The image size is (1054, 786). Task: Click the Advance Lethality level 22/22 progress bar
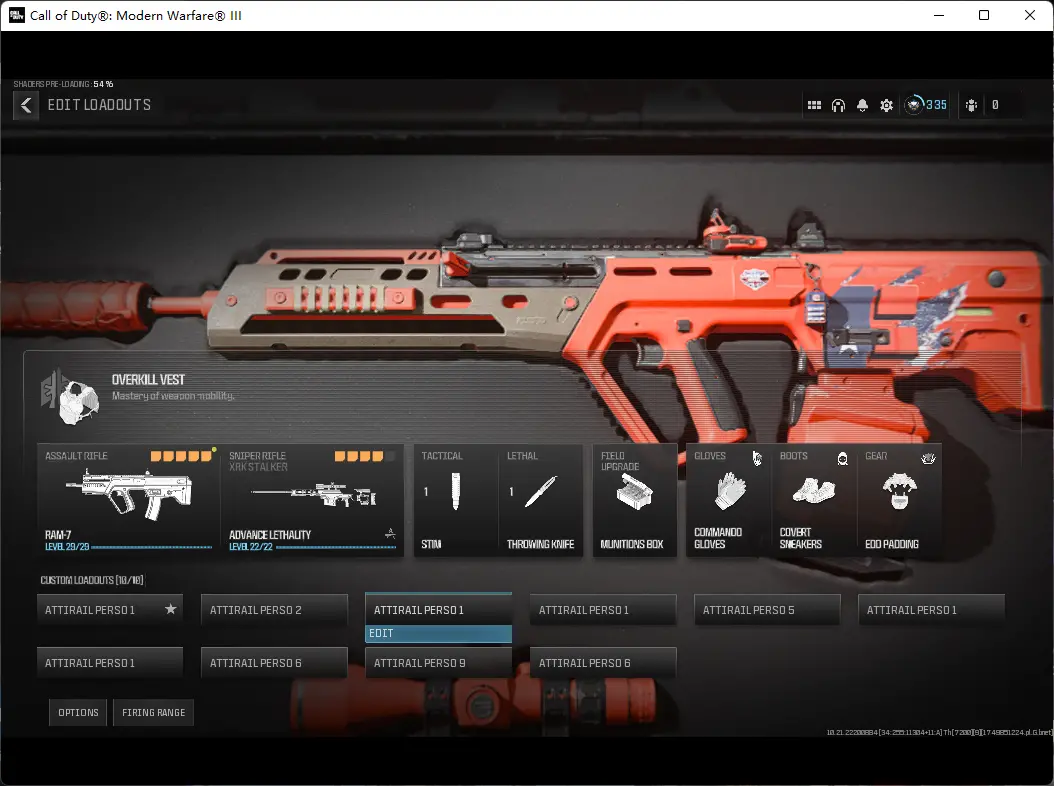click(336, 547)
